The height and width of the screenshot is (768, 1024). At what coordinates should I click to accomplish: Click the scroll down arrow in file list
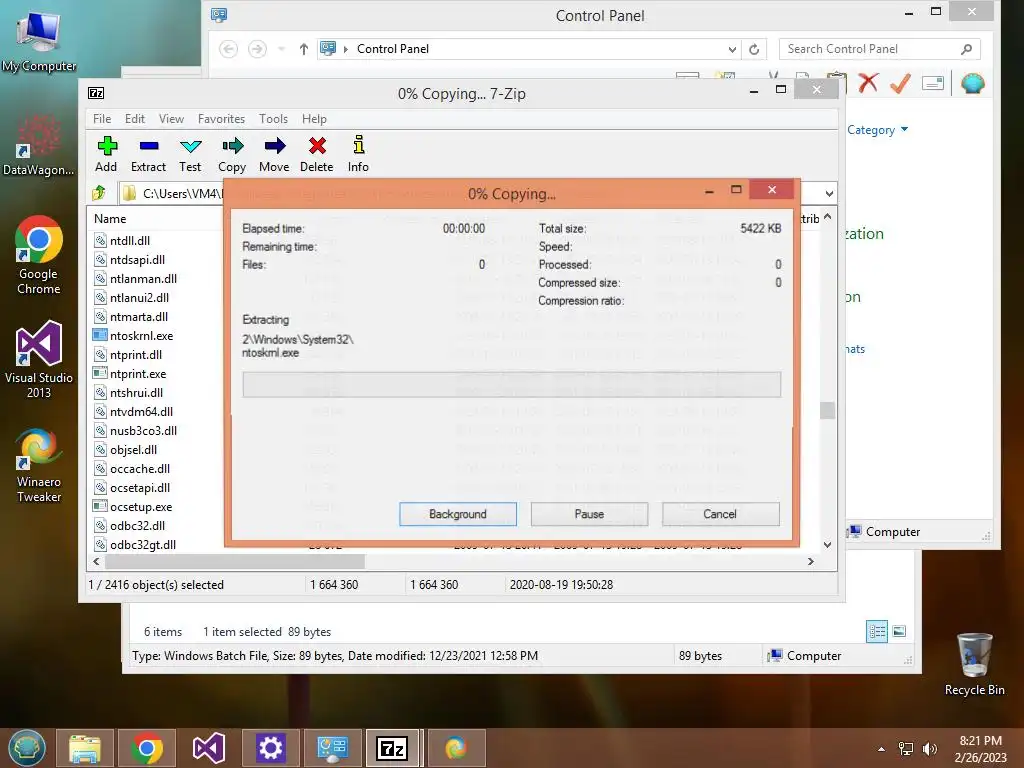click(827, 545)
